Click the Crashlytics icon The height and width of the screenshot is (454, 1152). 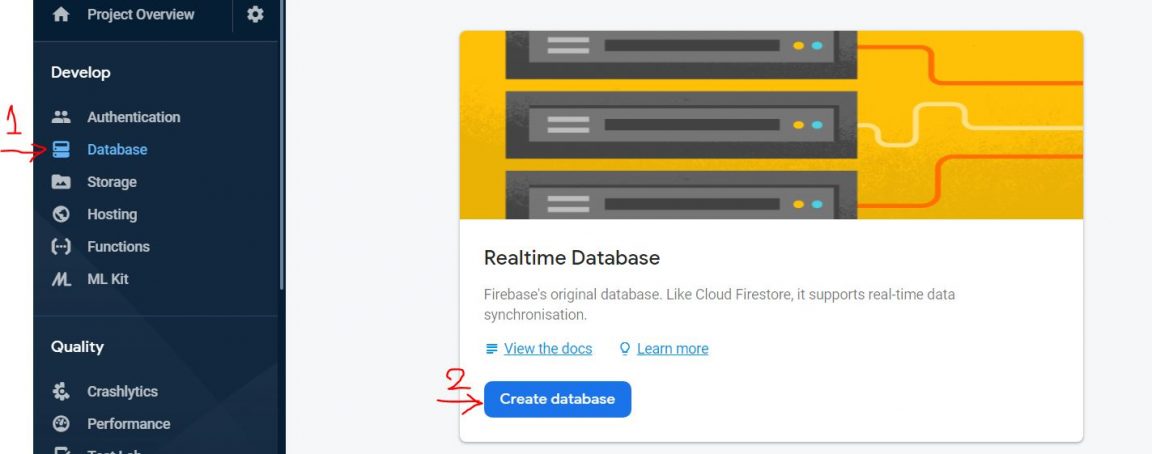point(61,392)
